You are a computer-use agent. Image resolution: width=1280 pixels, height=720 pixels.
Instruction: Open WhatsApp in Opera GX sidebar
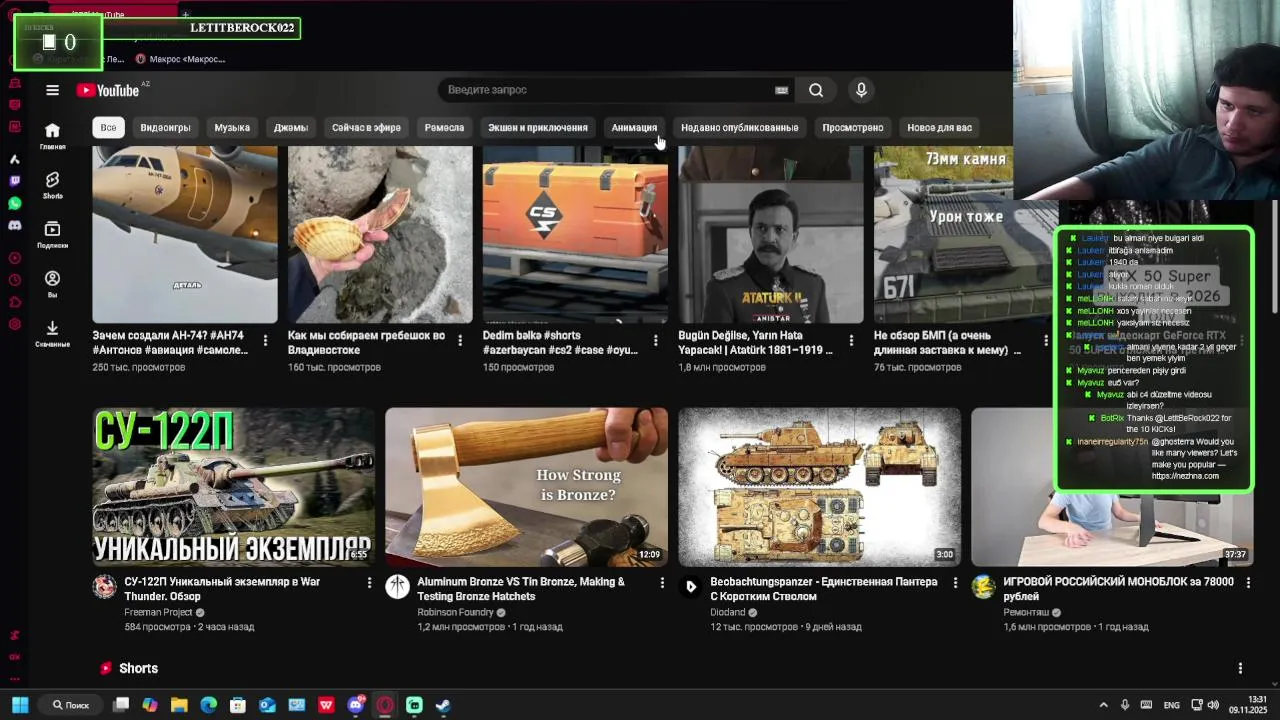[x=14, y=203]
